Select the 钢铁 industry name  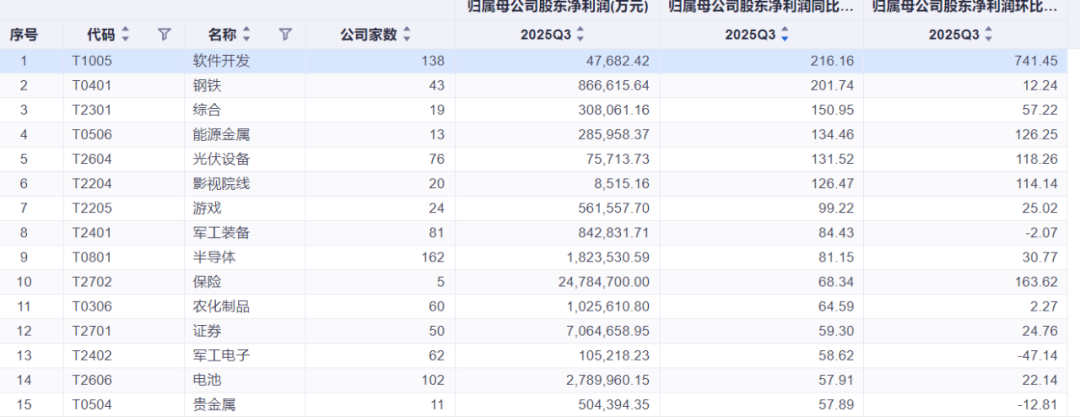[207, 85]
